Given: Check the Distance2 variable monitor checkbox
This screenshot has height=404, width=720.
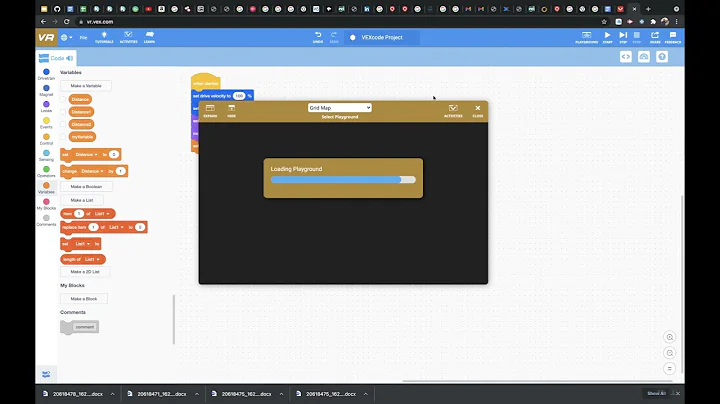Looking at the screenshot, I should click(63, 124).
